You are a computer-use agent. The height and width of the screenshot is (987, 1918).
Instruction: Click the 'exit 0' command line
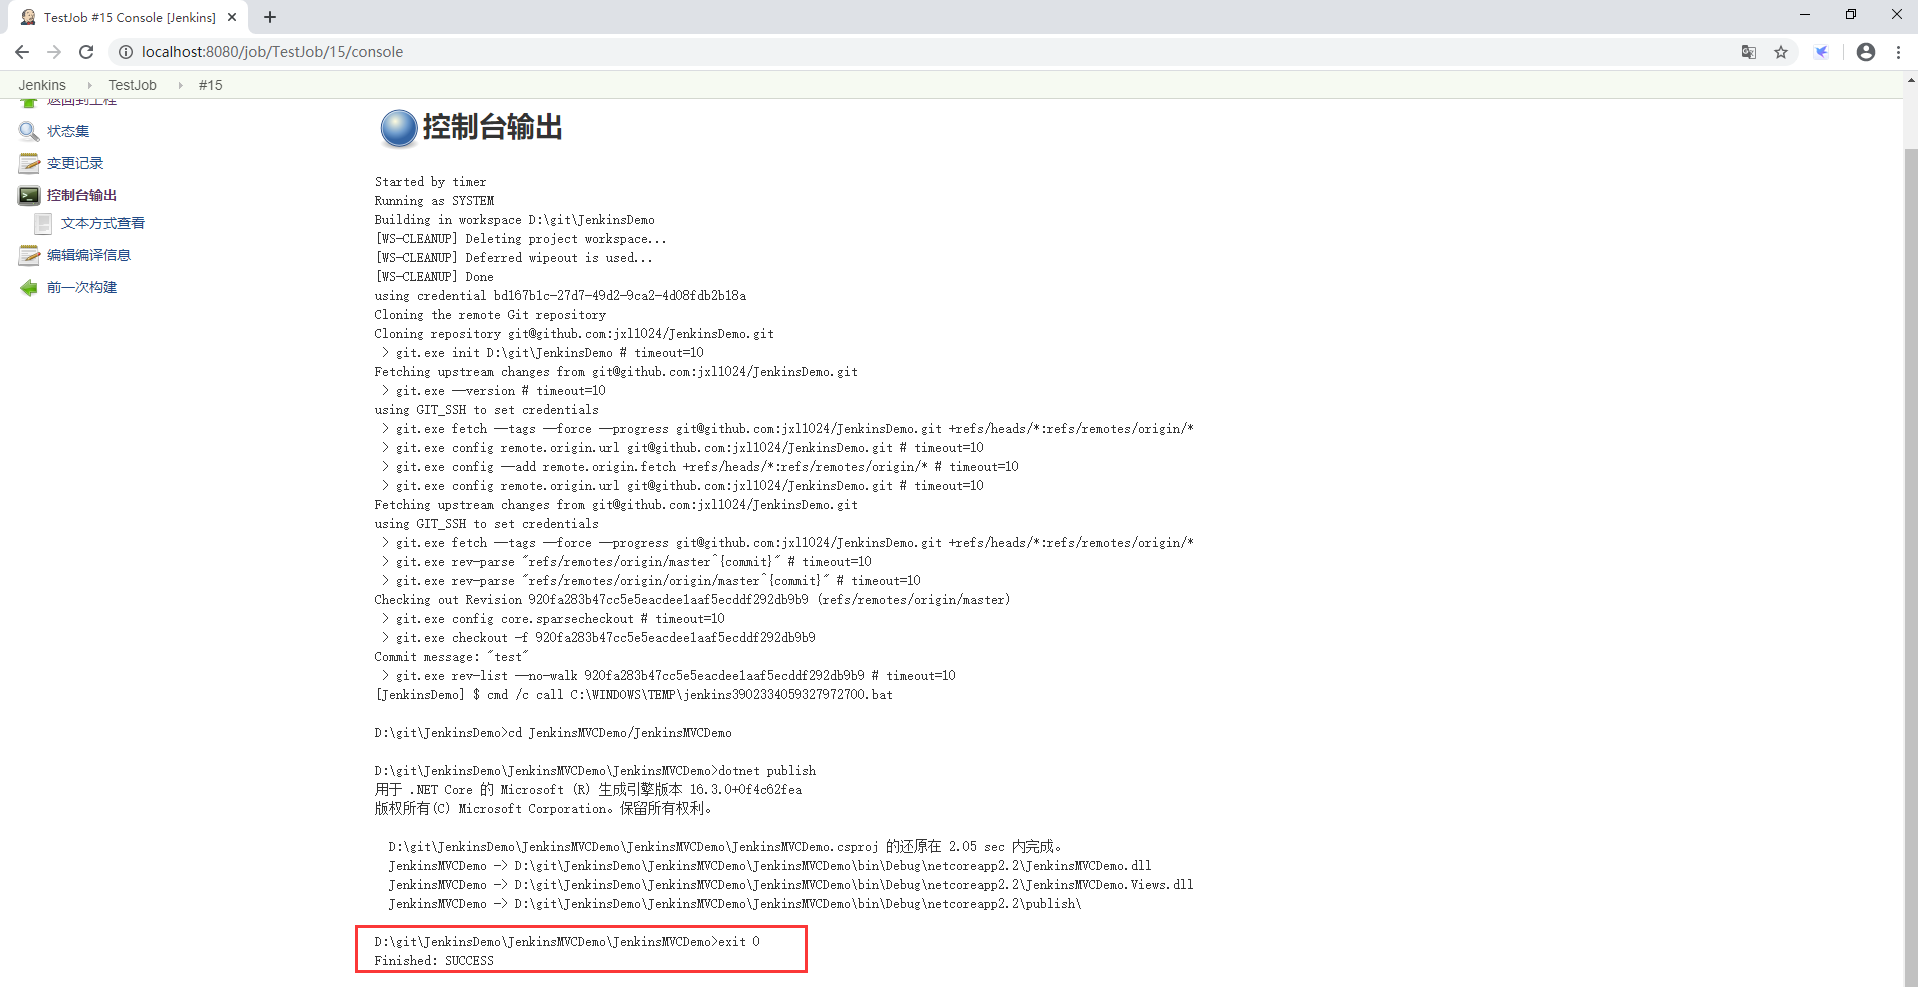[567, 942]
